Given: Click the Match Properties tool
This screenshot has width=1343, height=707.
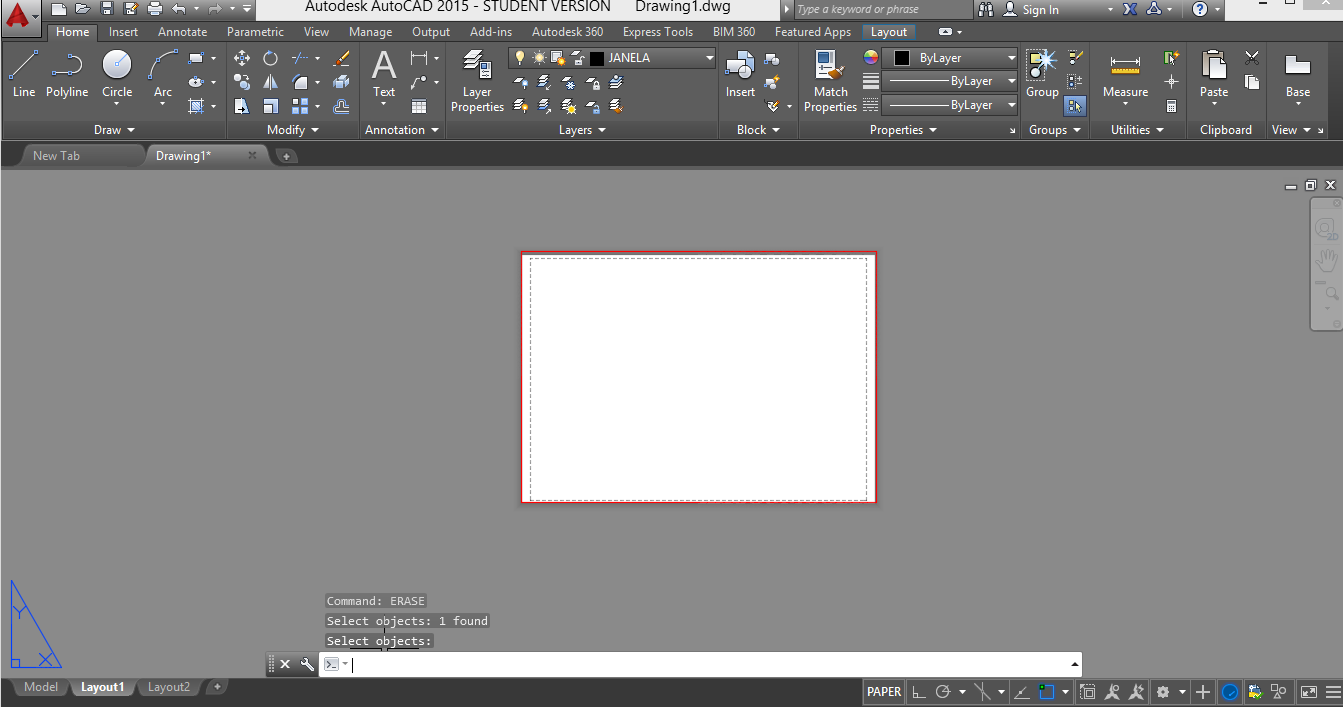Looking at the screenshot, I should [830, 82].
